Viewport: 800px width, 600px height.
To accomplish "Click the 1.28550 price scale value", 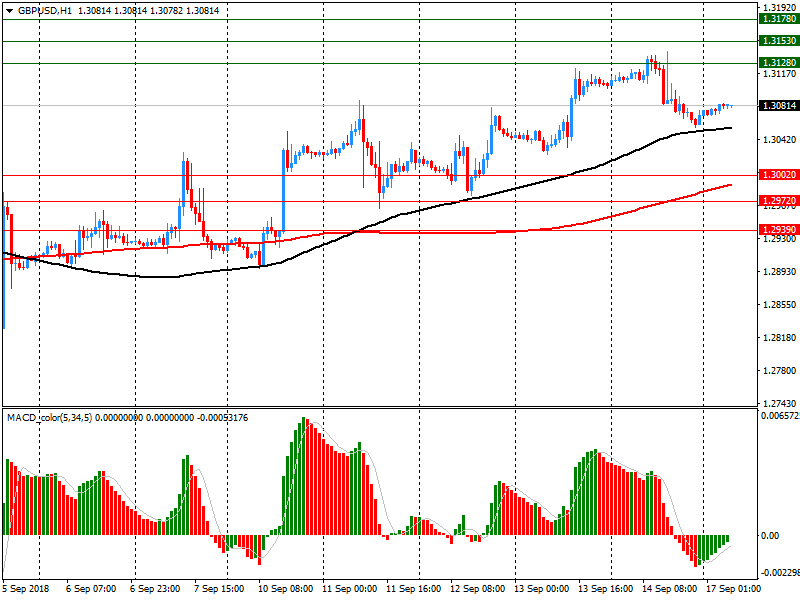I will 779,305.
